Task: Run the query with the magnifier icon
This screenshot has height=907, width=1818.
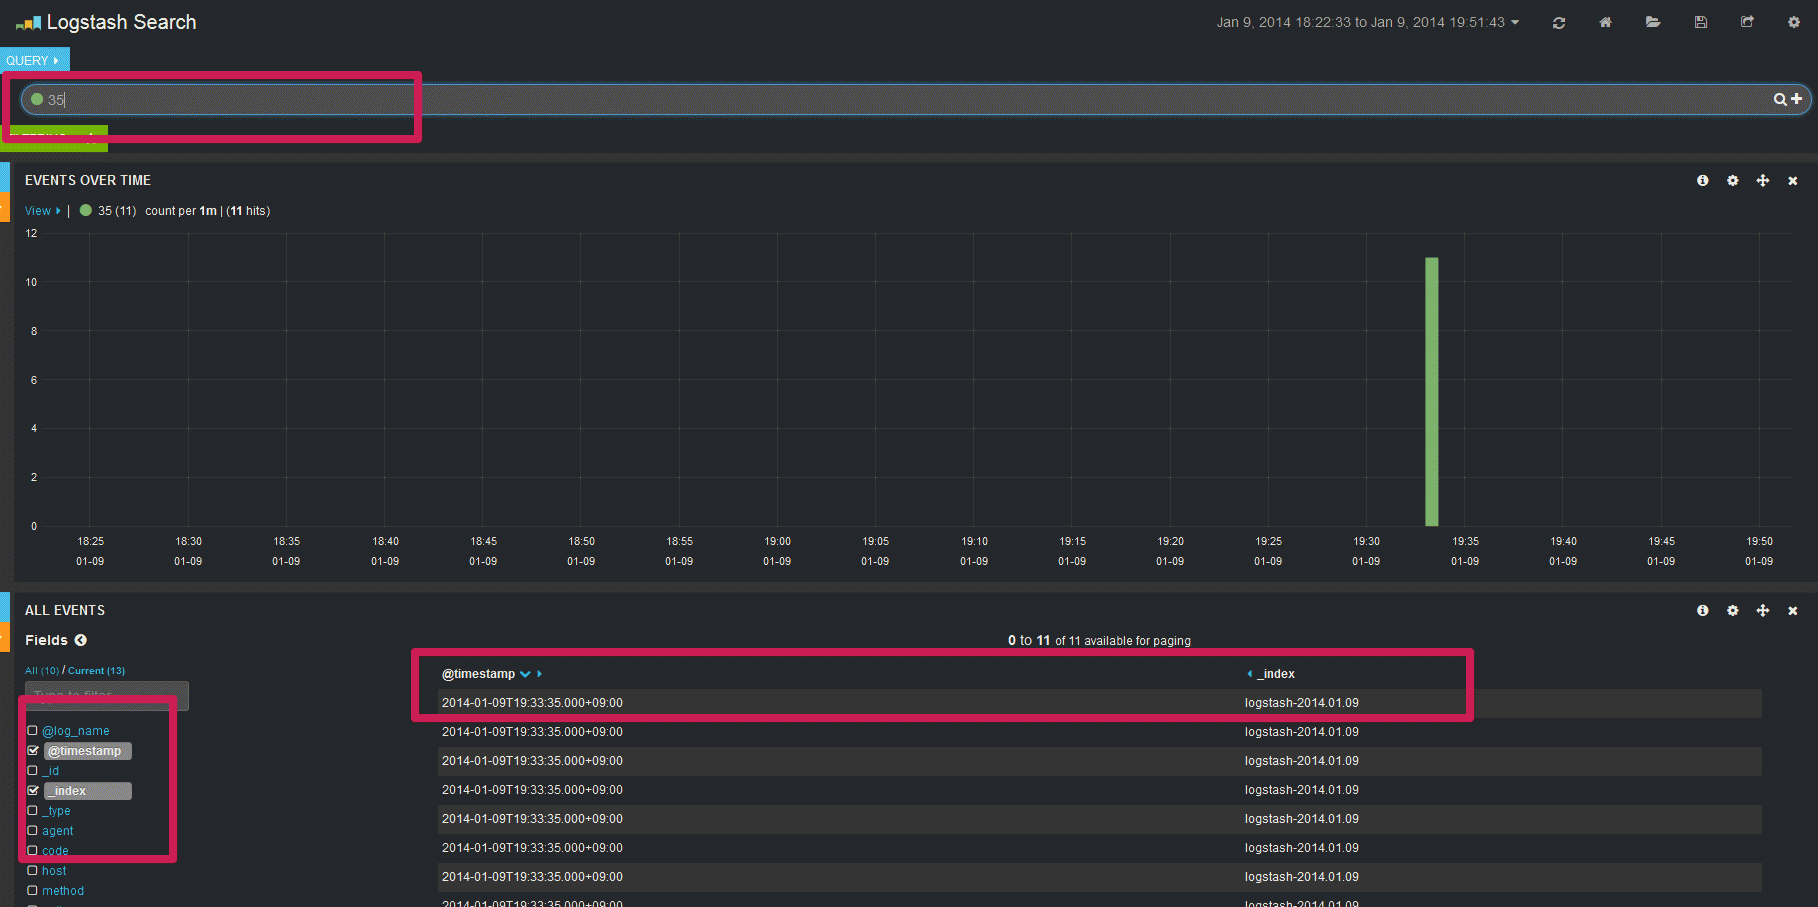Action: 1780,99
